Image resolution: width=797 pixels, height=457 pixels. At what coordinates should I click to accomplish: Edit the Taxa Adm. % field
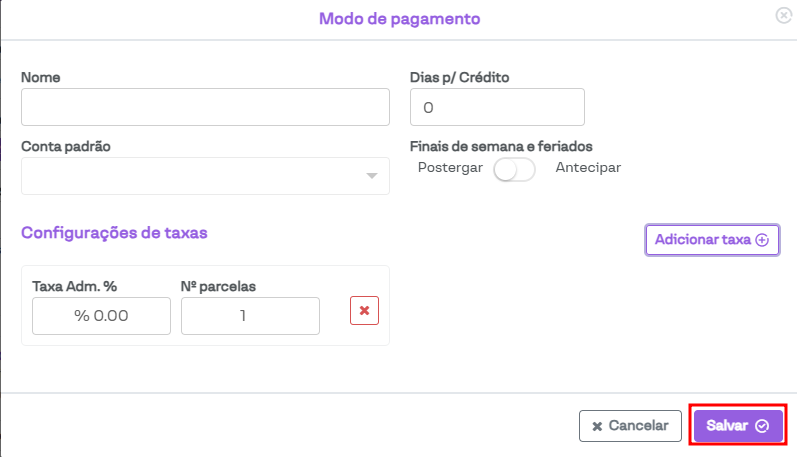pyautogui.click(x=101, y=316)
